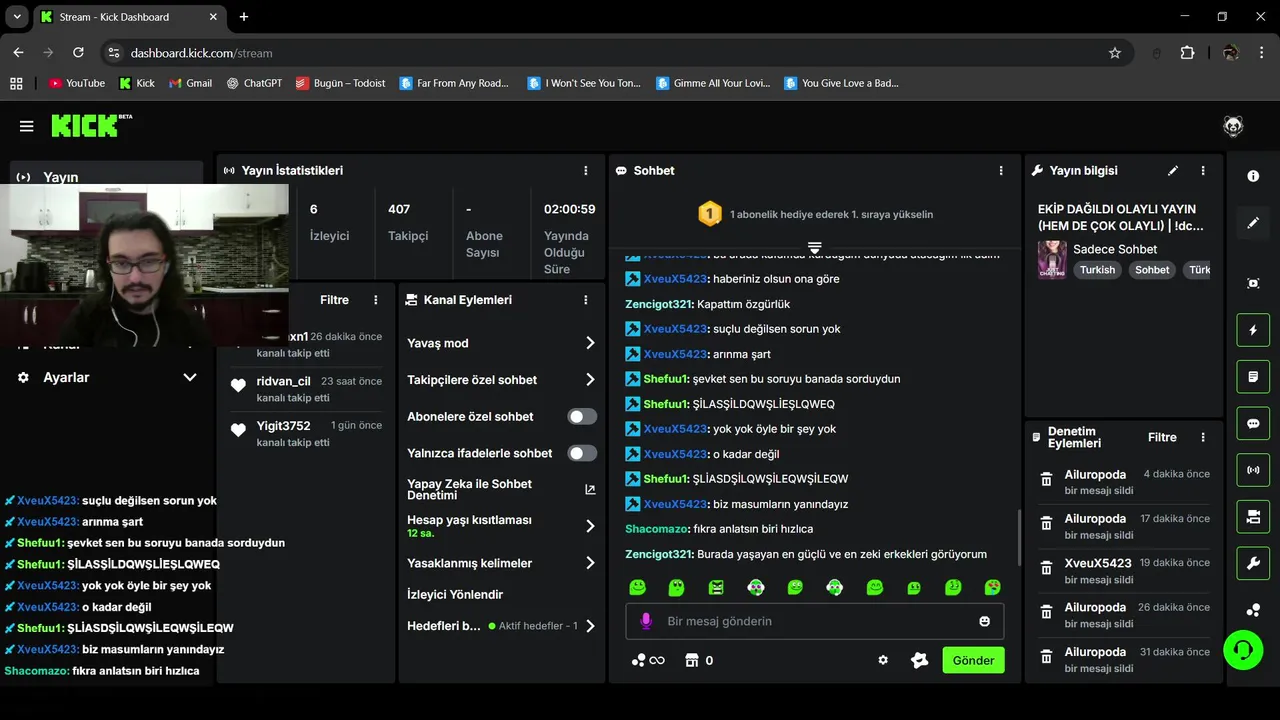Open Kanal Eylemleri three-dot menu
Image resolution: width=1280 pixels, height=720 pixels.
point(586,300)
